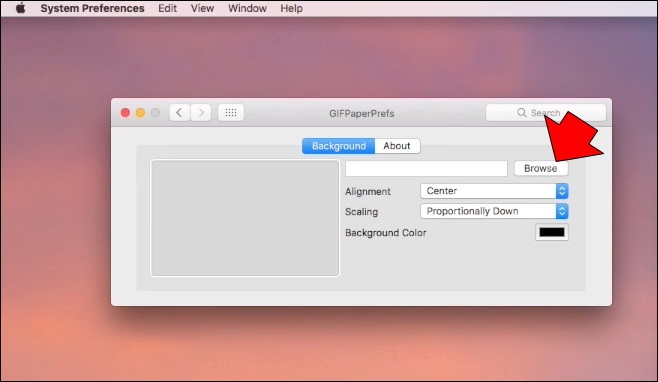Open the Alignment dropdown showing Center
658x382 pixels.
click(494, 191)
